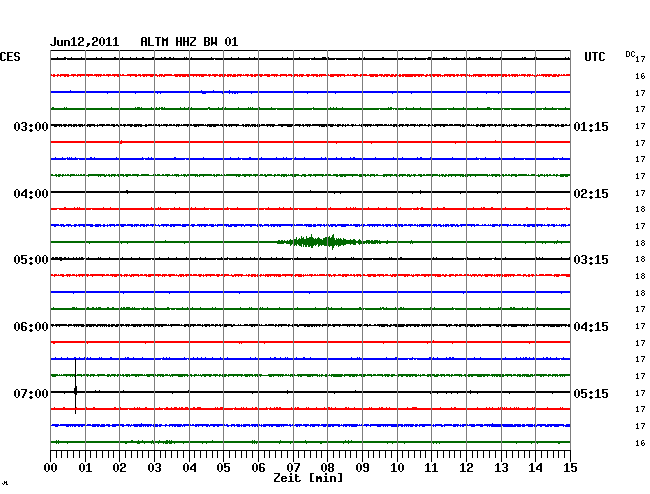Click the 15 minute axis label
Viewport: 650px width, 494px height.
point(570,468)
